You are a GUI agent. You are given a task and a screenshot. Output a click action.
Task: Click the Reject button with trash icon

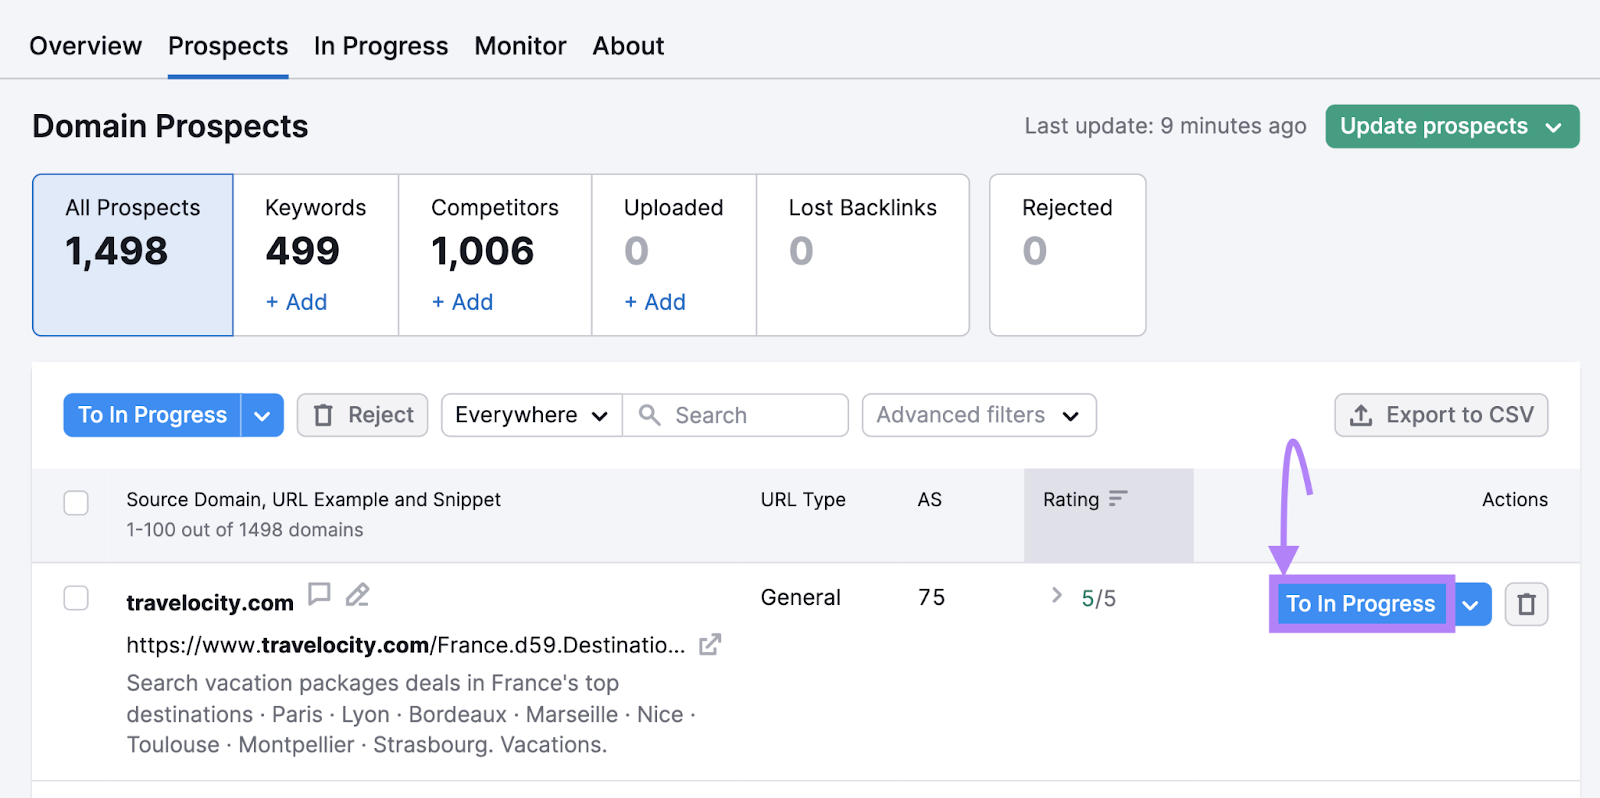point(362,415)
